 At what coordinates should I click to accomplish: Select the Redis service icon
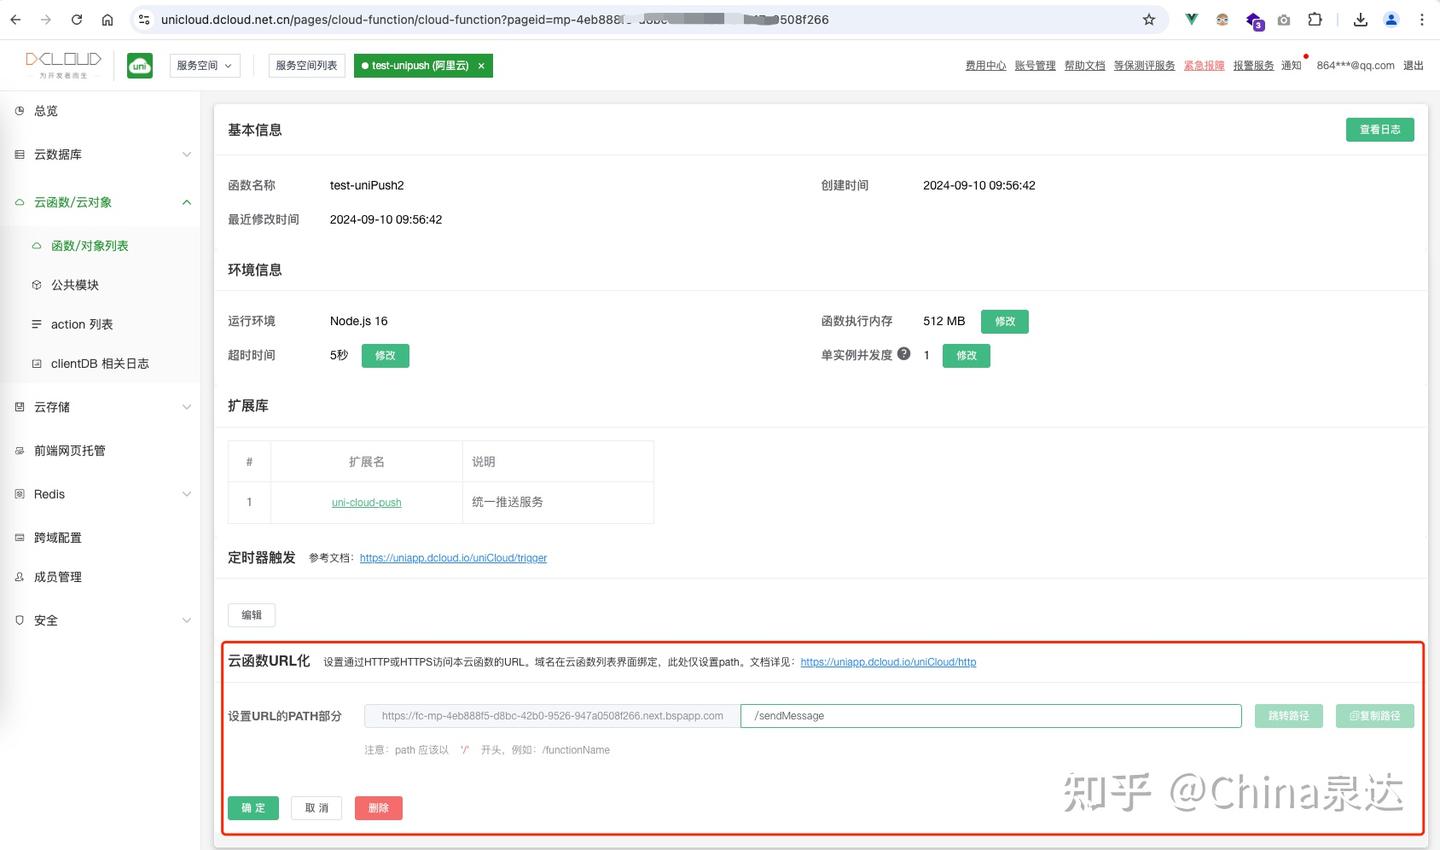(x=20, y=493)
